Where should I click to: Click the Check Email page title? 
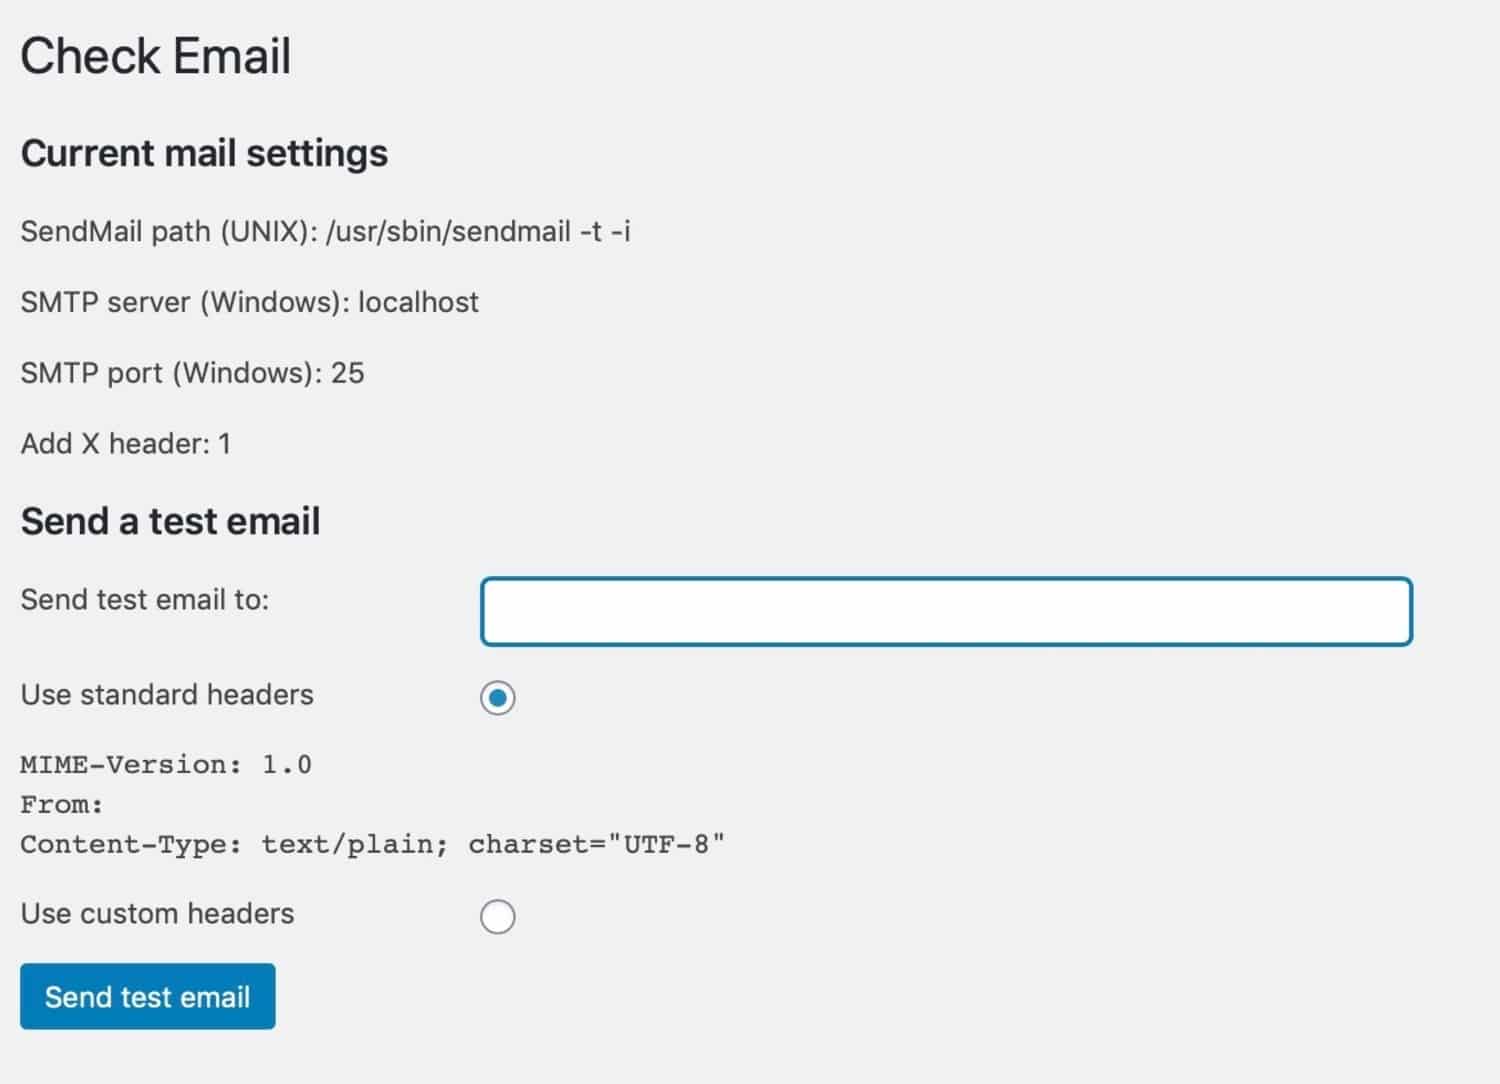tap(156, 56)
